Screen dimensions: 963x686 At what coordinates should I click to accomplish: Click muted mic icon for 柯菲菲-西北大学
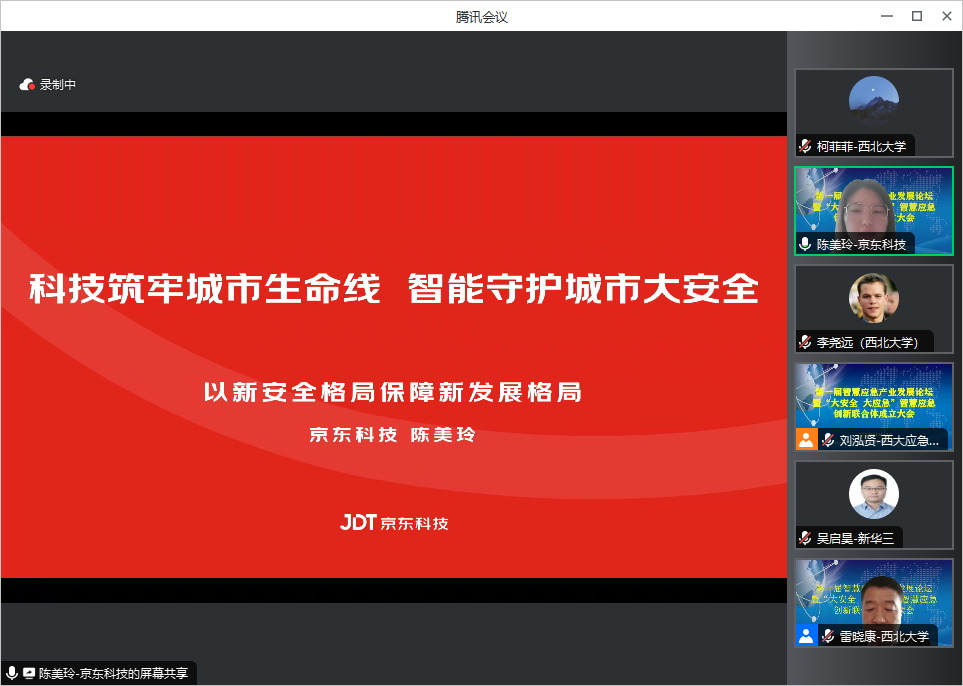click(x=805, y=146)
